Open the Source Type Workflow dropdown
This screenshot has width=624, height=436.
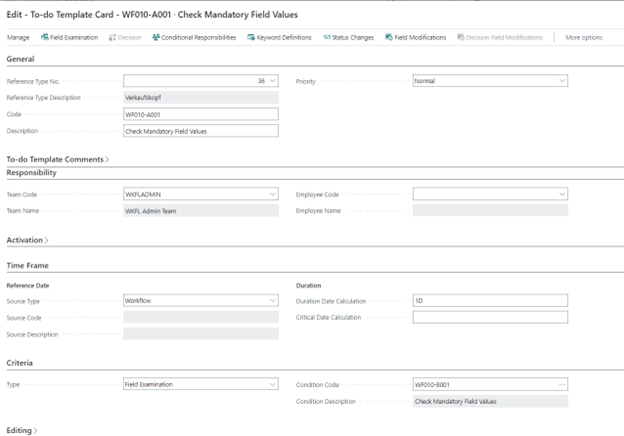(x=273, y=300)
